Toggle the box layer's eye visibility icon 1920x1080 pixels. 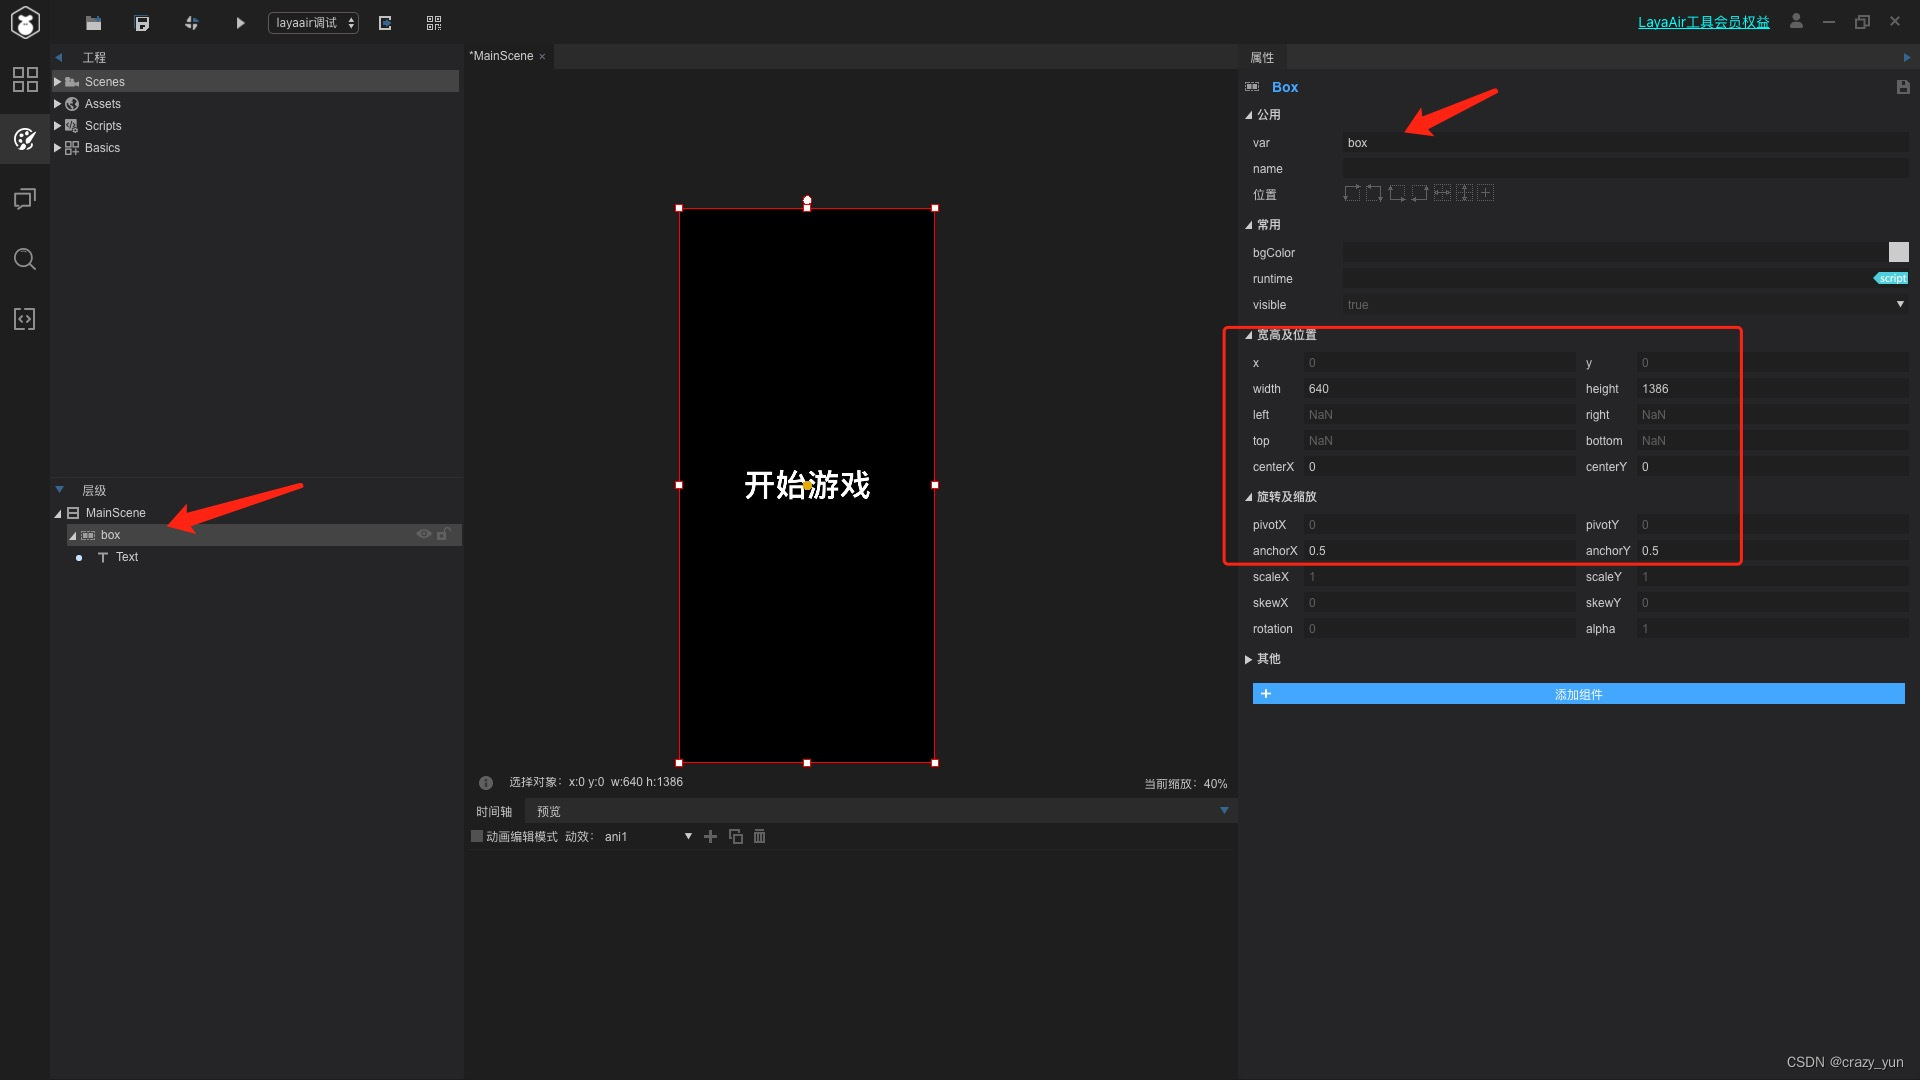pyautogui.click(x=423, y=534)
